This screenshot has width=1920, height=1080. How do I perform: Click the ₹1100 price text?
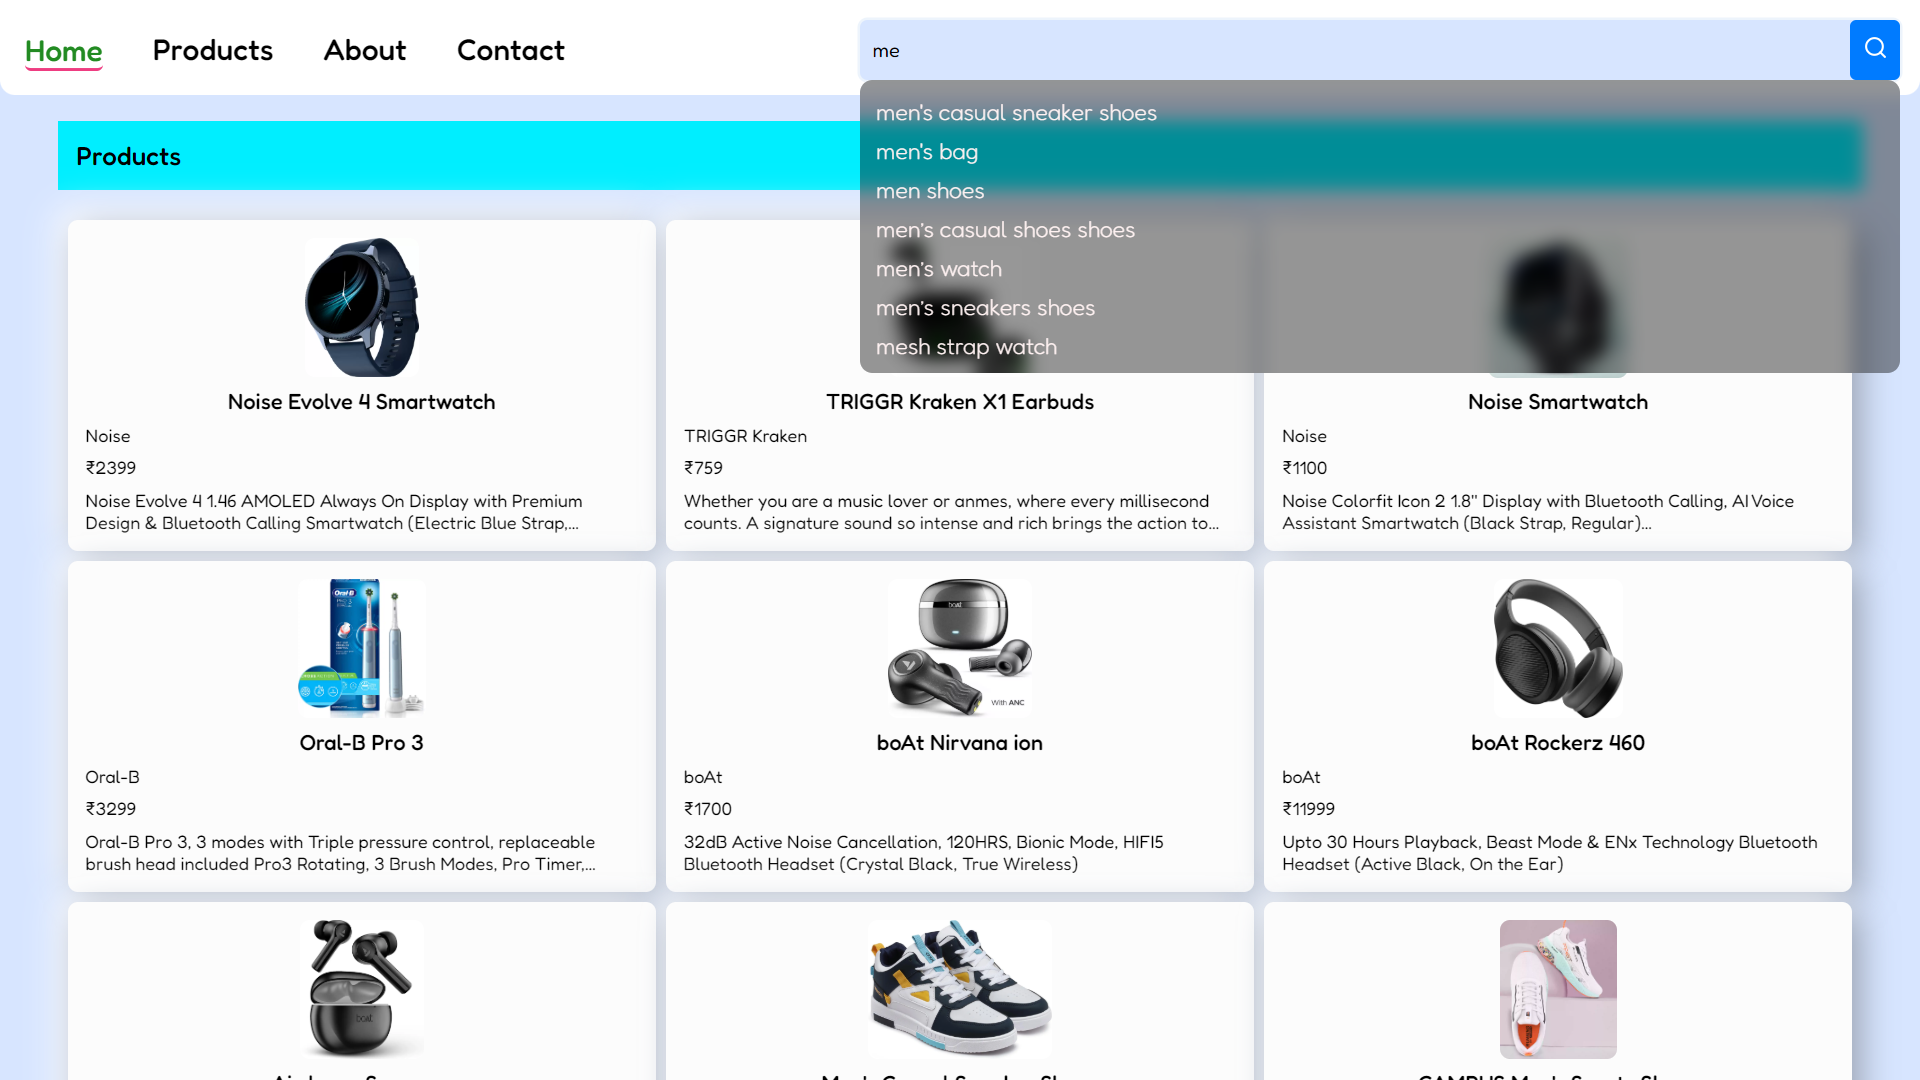[x=1305, y=468]
